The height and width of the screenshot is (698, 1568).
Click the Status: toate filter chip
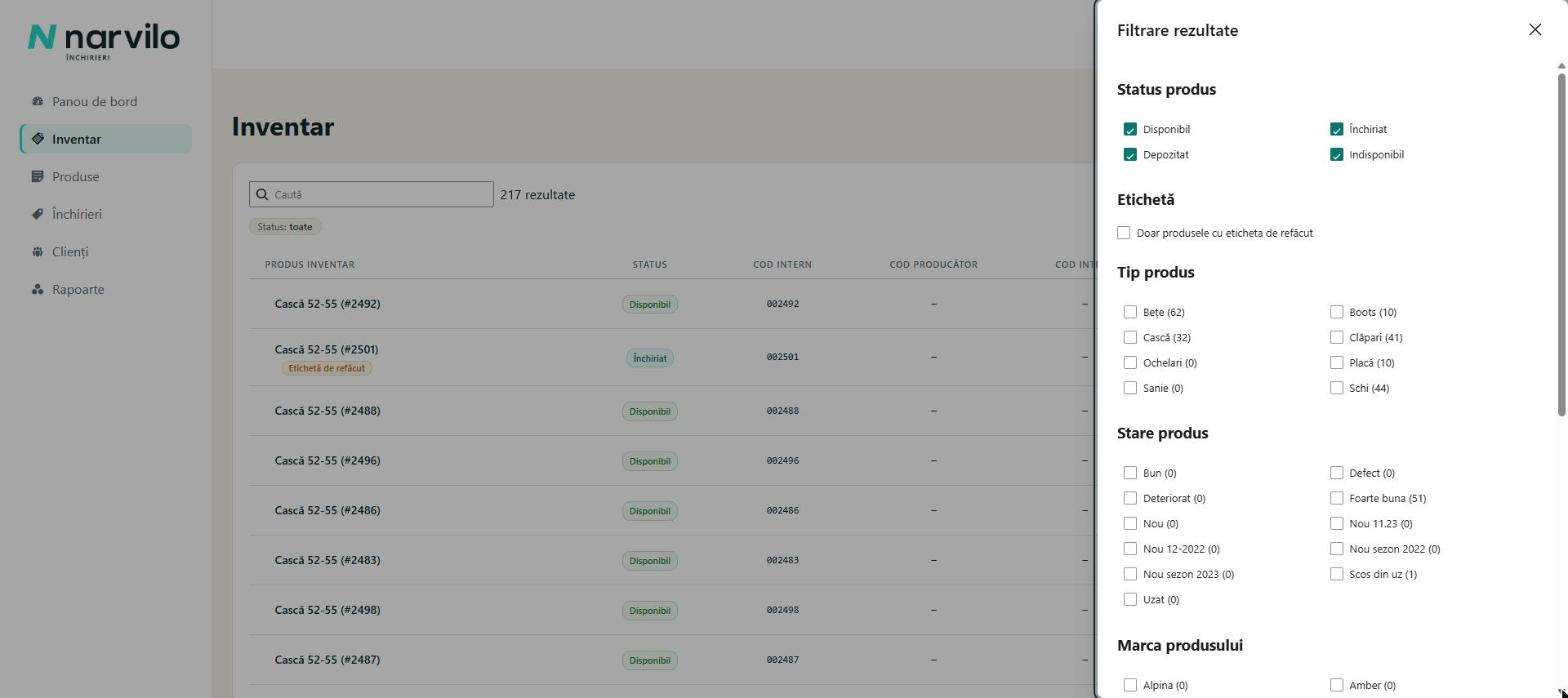(x=285, y=227)
